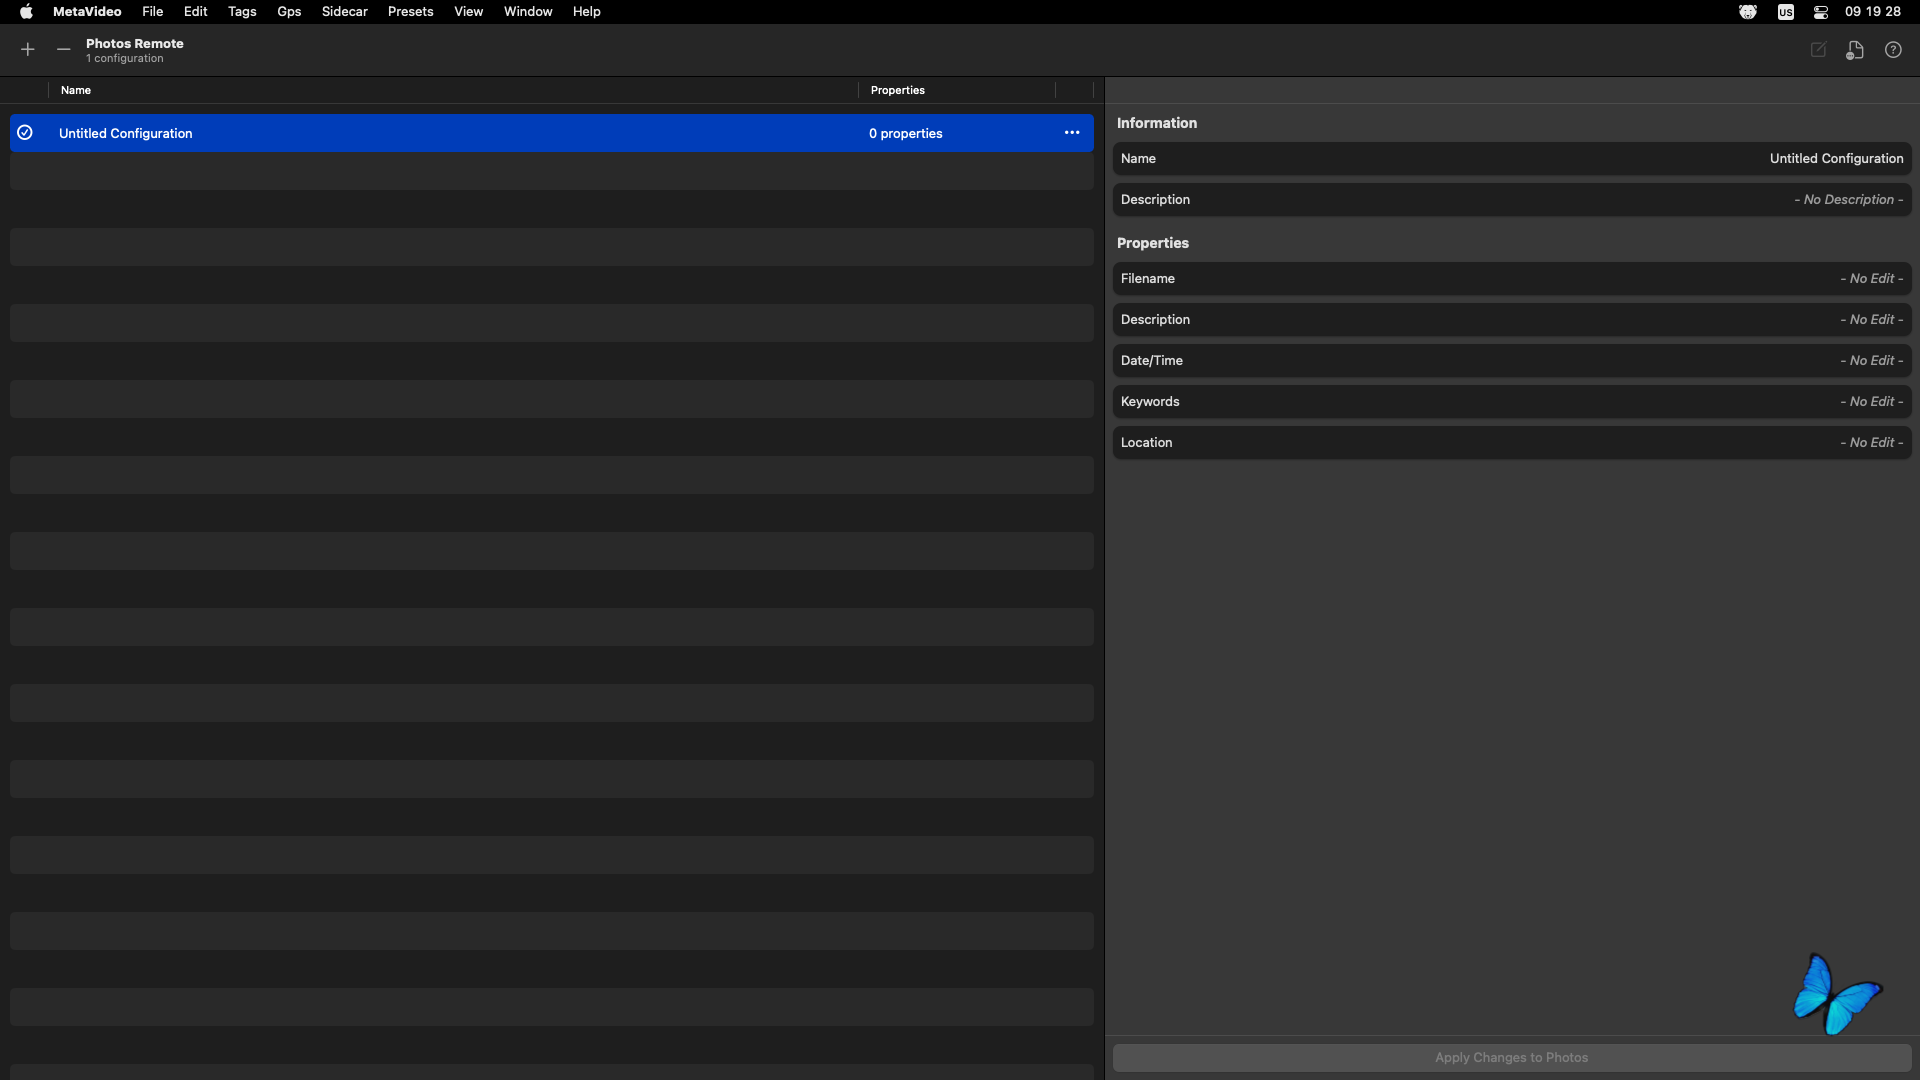Image resolution: width=1920 pixels, height=1080 pixels.
Task: Open the Location property edit options
Action: point(1871,443)
